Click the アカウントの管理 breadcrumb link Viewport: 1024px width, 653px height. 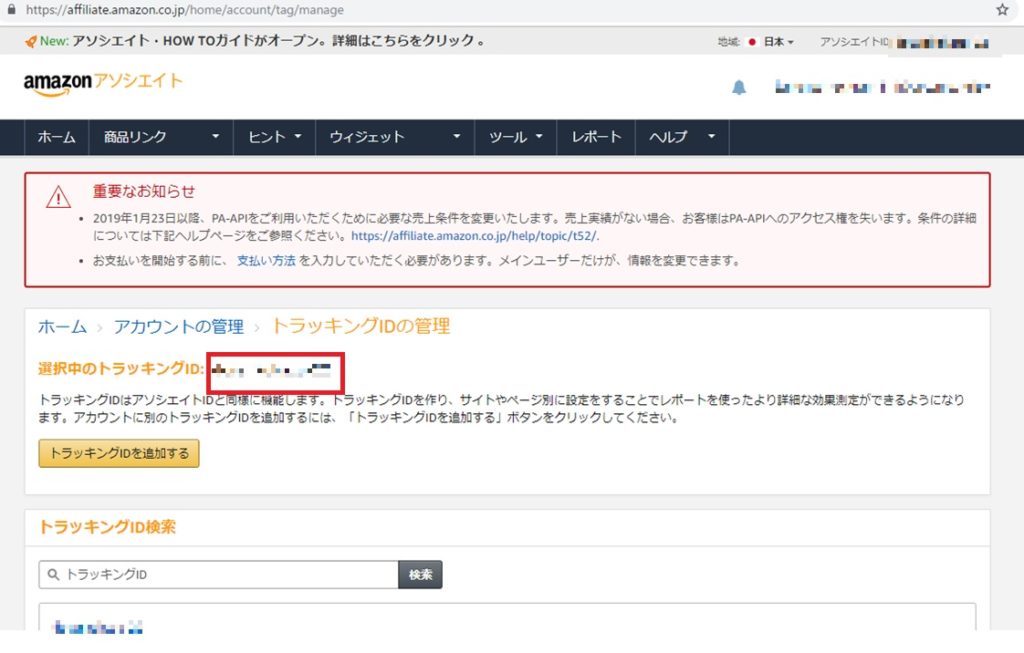point(179,326)
